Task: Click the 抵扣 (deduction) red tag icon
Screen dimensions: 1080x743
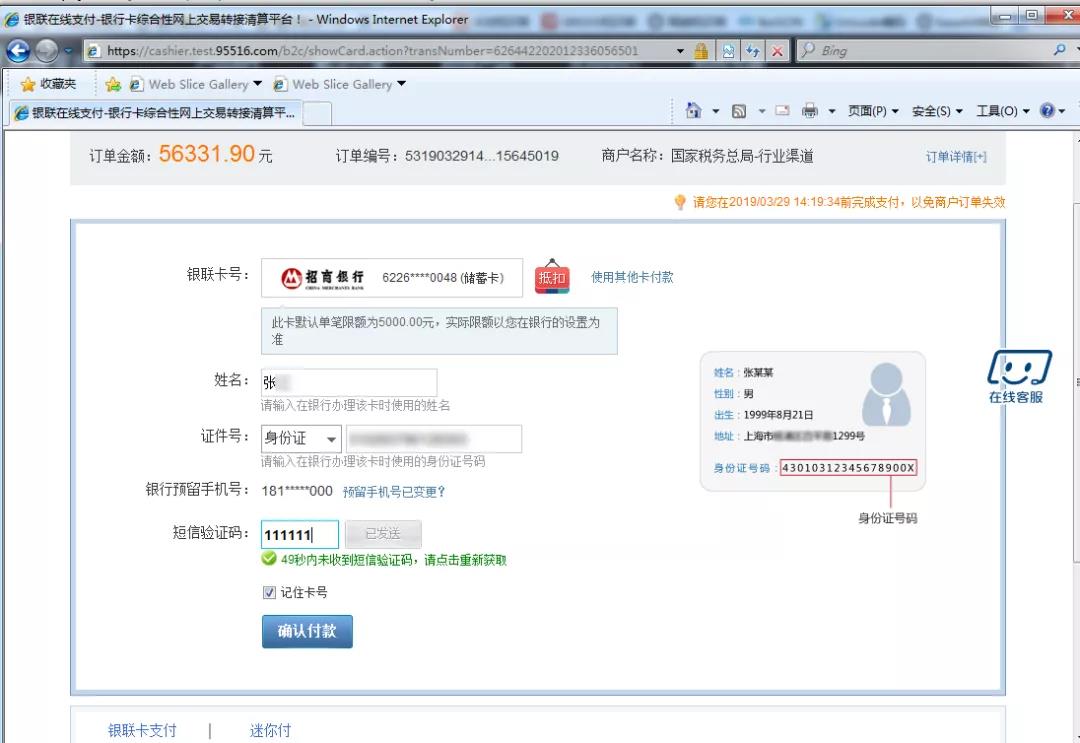Action: click(x=553, y=277)
